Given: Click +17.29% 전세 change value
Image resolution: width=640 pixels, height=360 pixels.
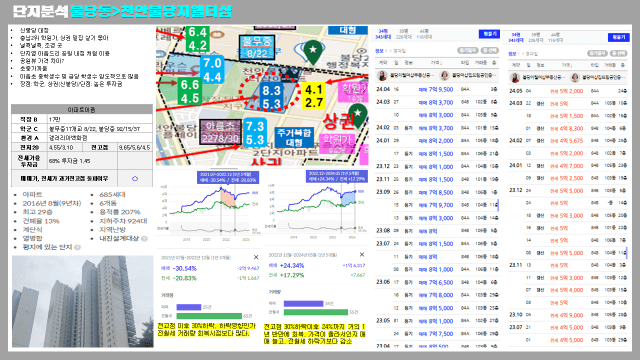Looking at the screenshot, I should point(291,275).
